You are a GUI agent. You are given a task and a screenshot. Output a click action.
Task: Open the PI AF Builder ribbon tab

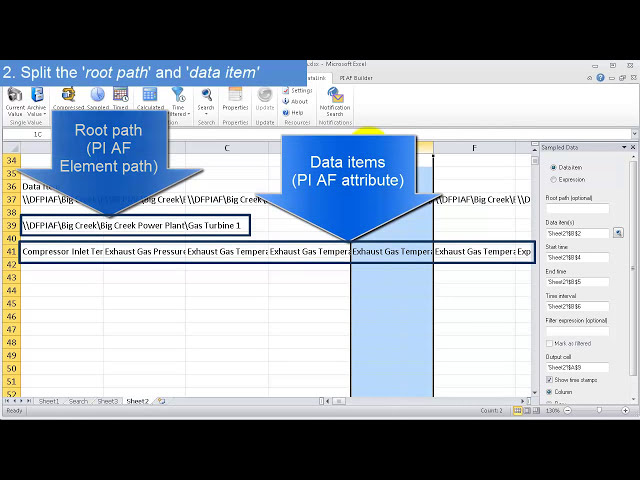[x=356, y=77]
